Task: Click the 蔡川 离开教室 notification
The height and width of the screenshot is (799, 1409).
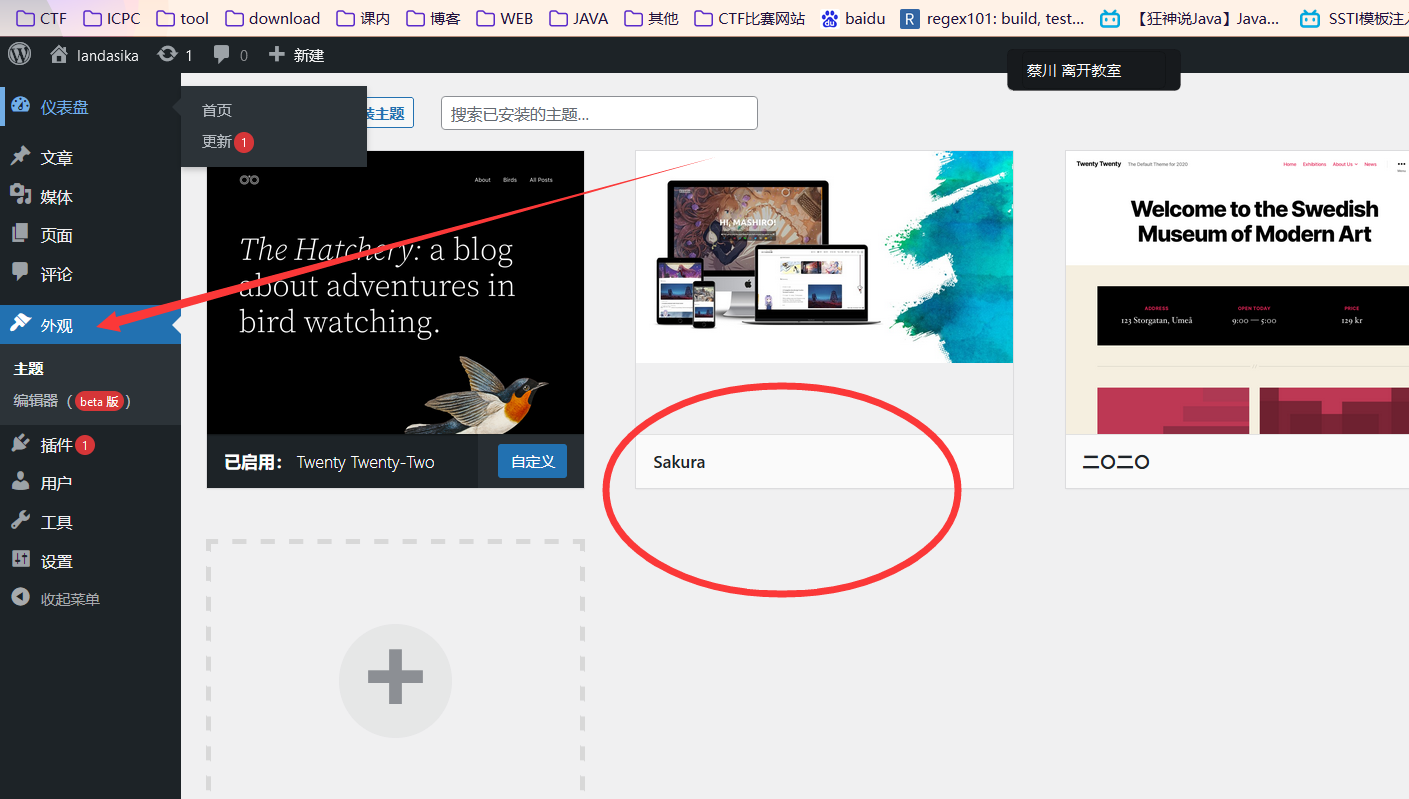Action: [x=1094, y=70]
